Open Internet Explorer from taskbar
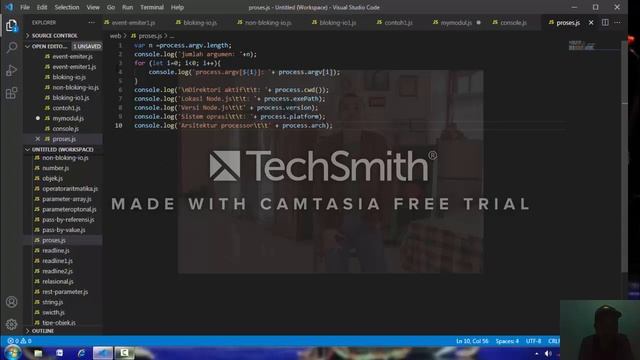Viewport: 640px width, 360px height. [x=81, y=353]
